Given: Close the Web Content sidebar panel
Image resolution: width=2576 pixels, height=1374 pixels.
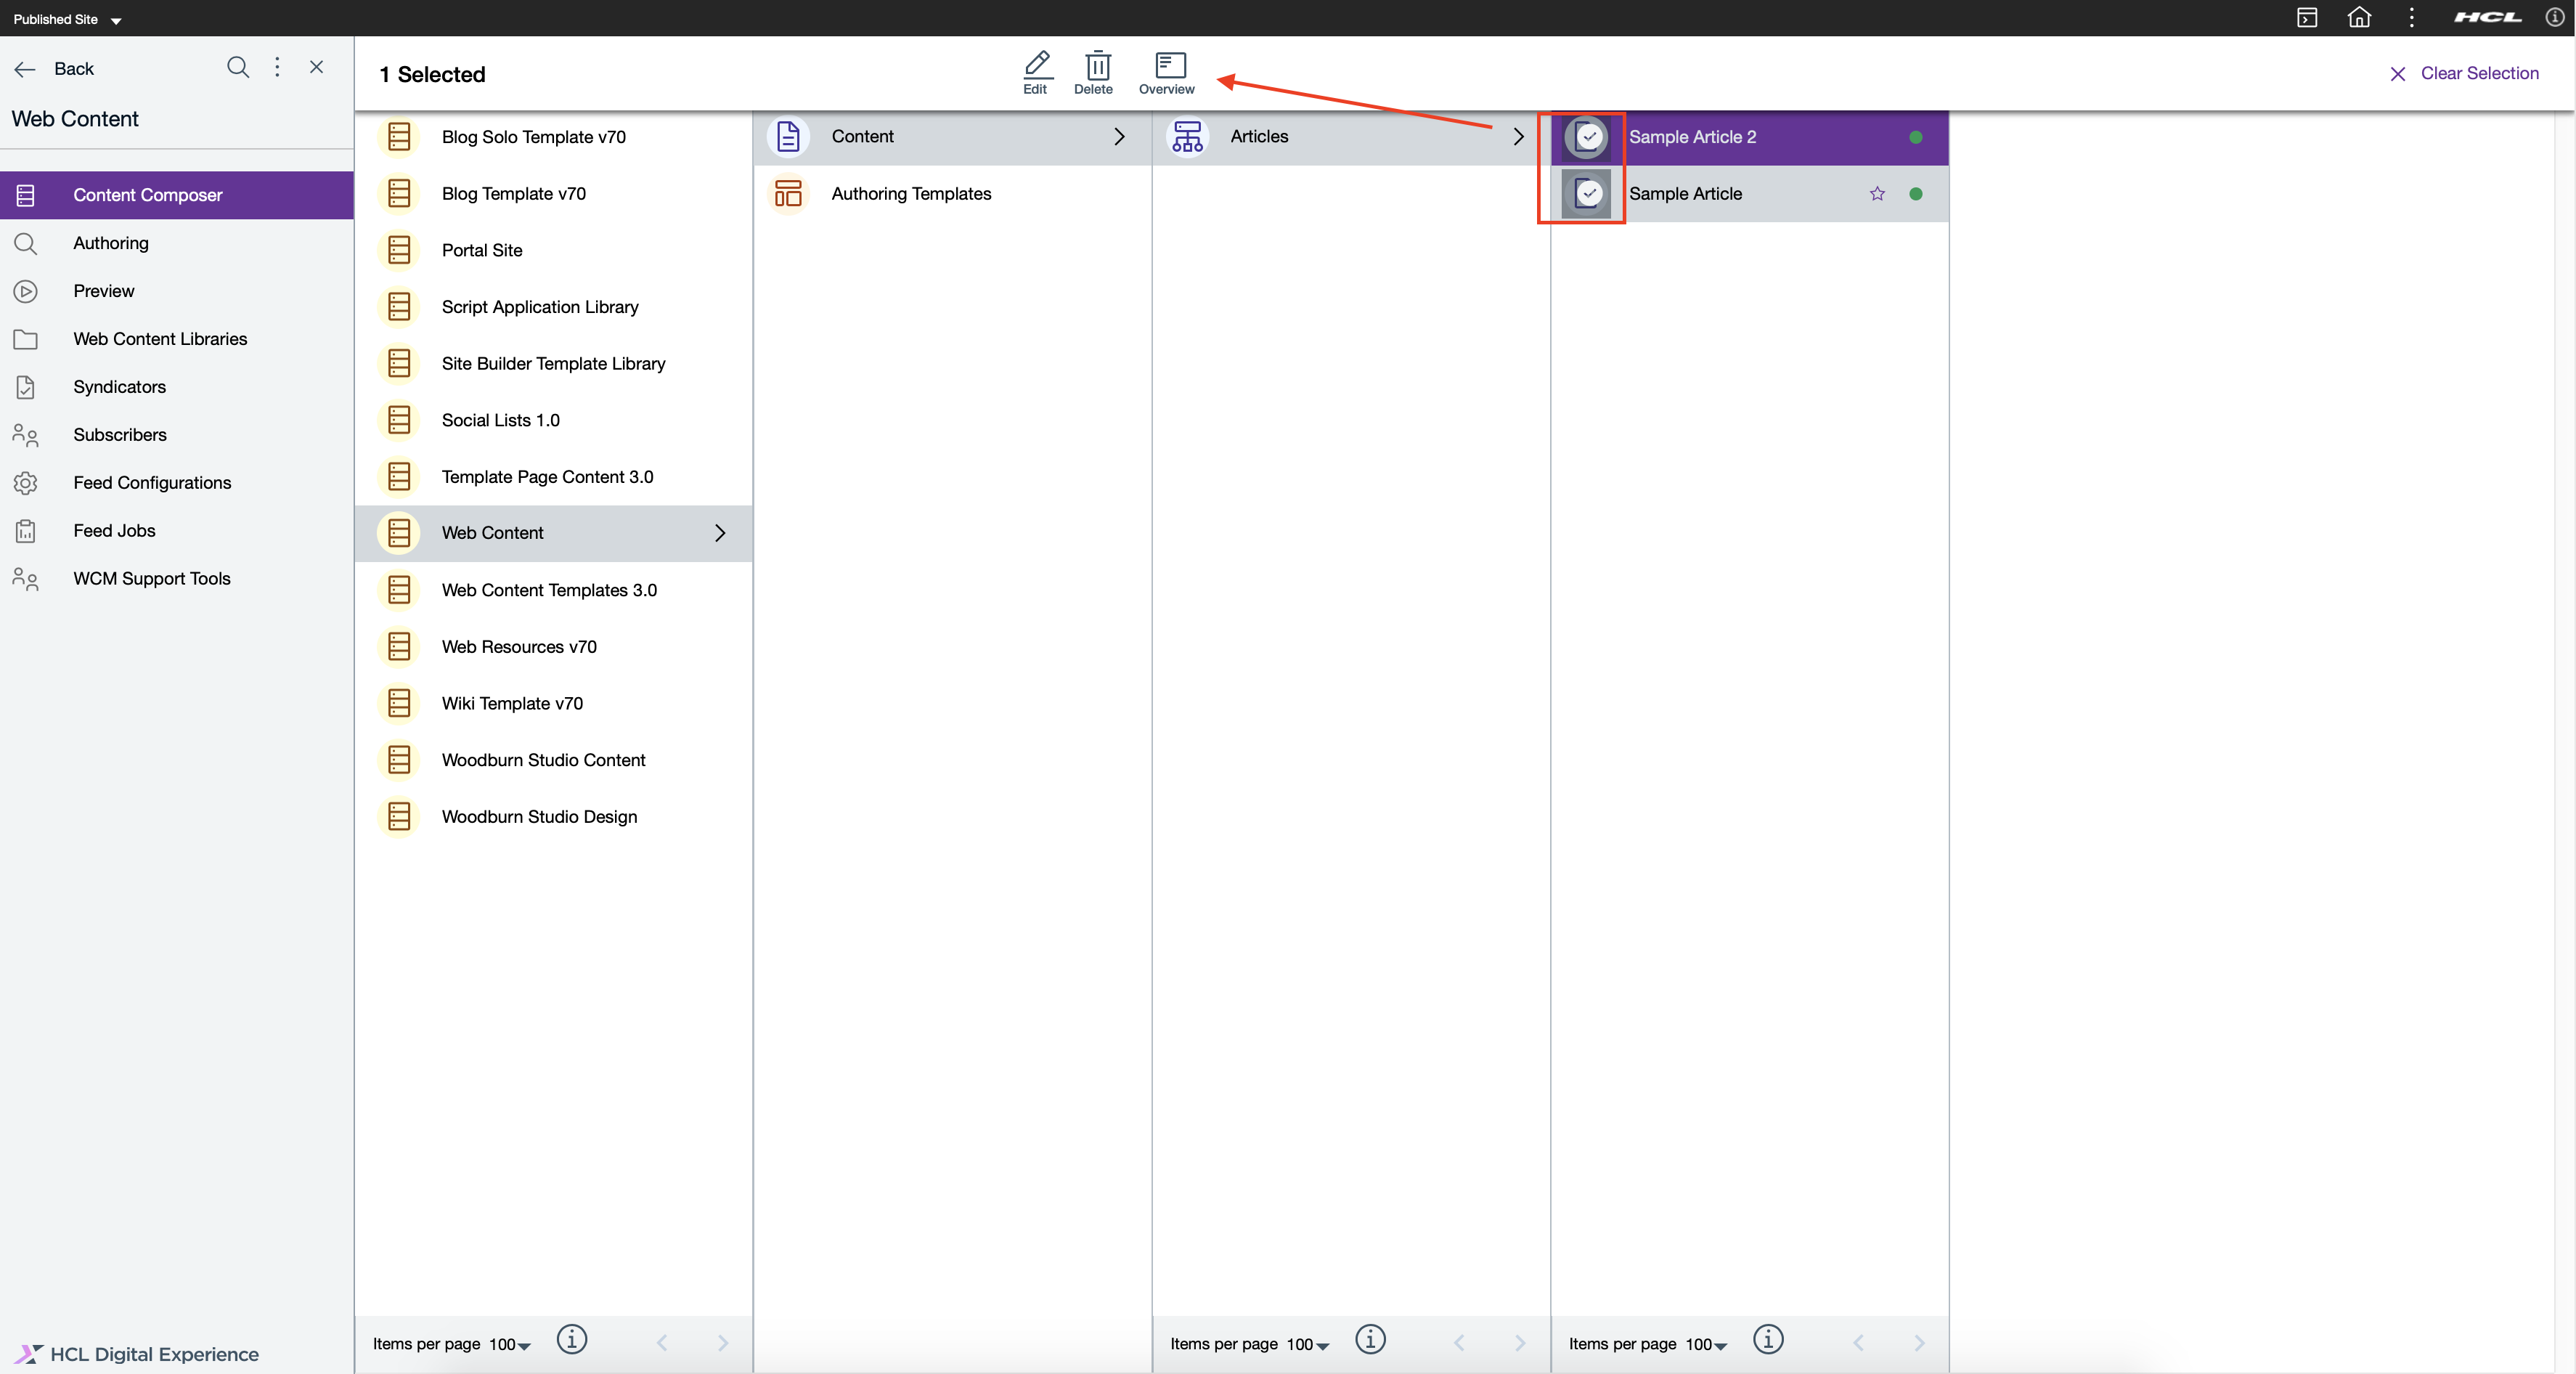Looking at the screenshot, I should pyautogui.click(x=317, y=67).
